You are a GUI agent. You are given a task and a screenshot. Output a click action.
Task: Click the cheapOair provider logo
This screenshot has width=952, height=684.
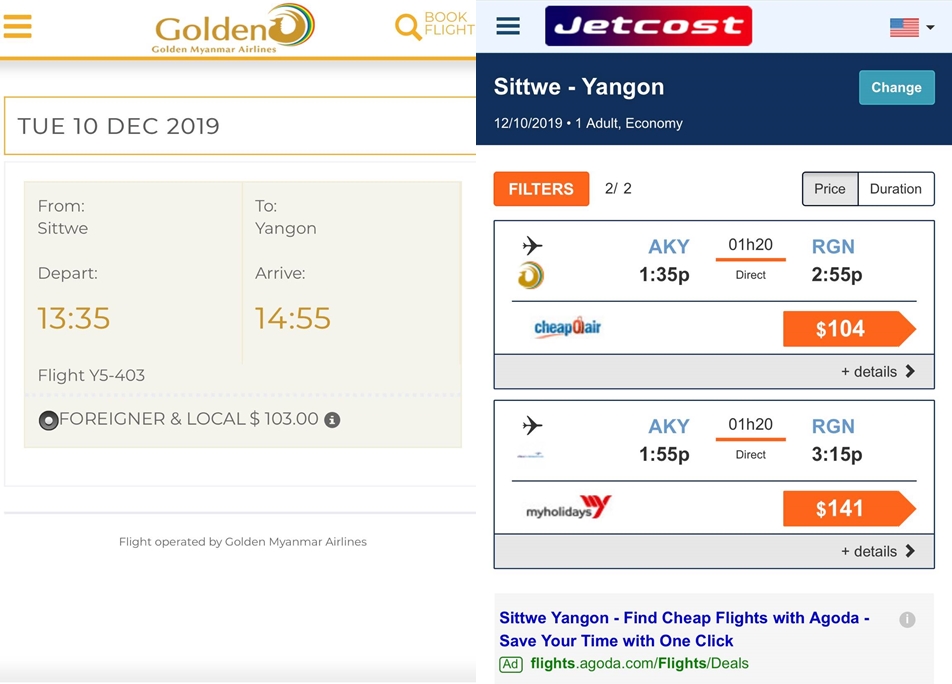(x=567, y=327)
